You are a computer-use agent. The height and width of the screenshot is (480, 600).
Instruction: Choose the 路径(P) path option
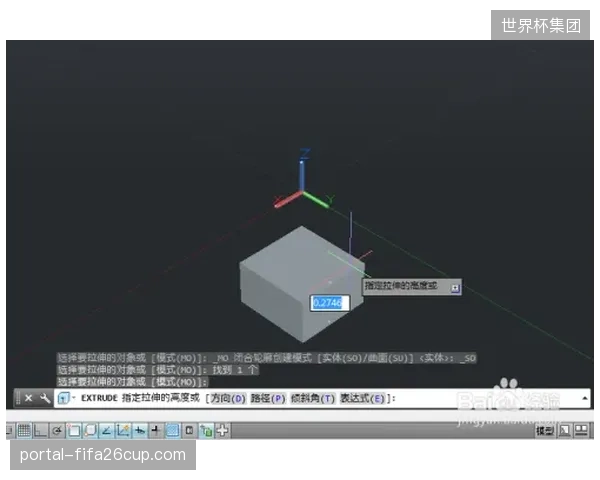(268, 398)
